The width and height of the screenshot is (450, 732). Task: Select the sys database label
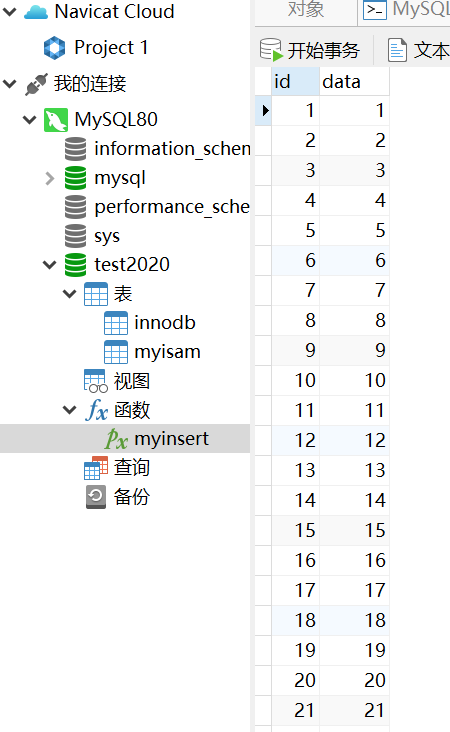(107, 237)
